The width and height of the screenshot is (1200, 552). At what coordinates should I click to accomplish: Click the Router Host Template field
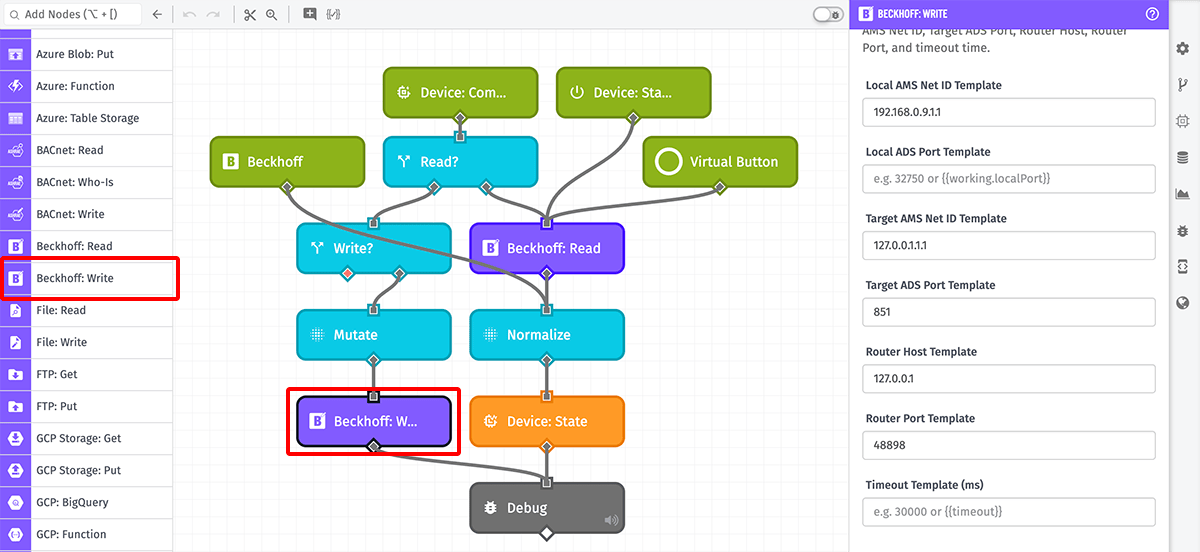point(1008,379)
